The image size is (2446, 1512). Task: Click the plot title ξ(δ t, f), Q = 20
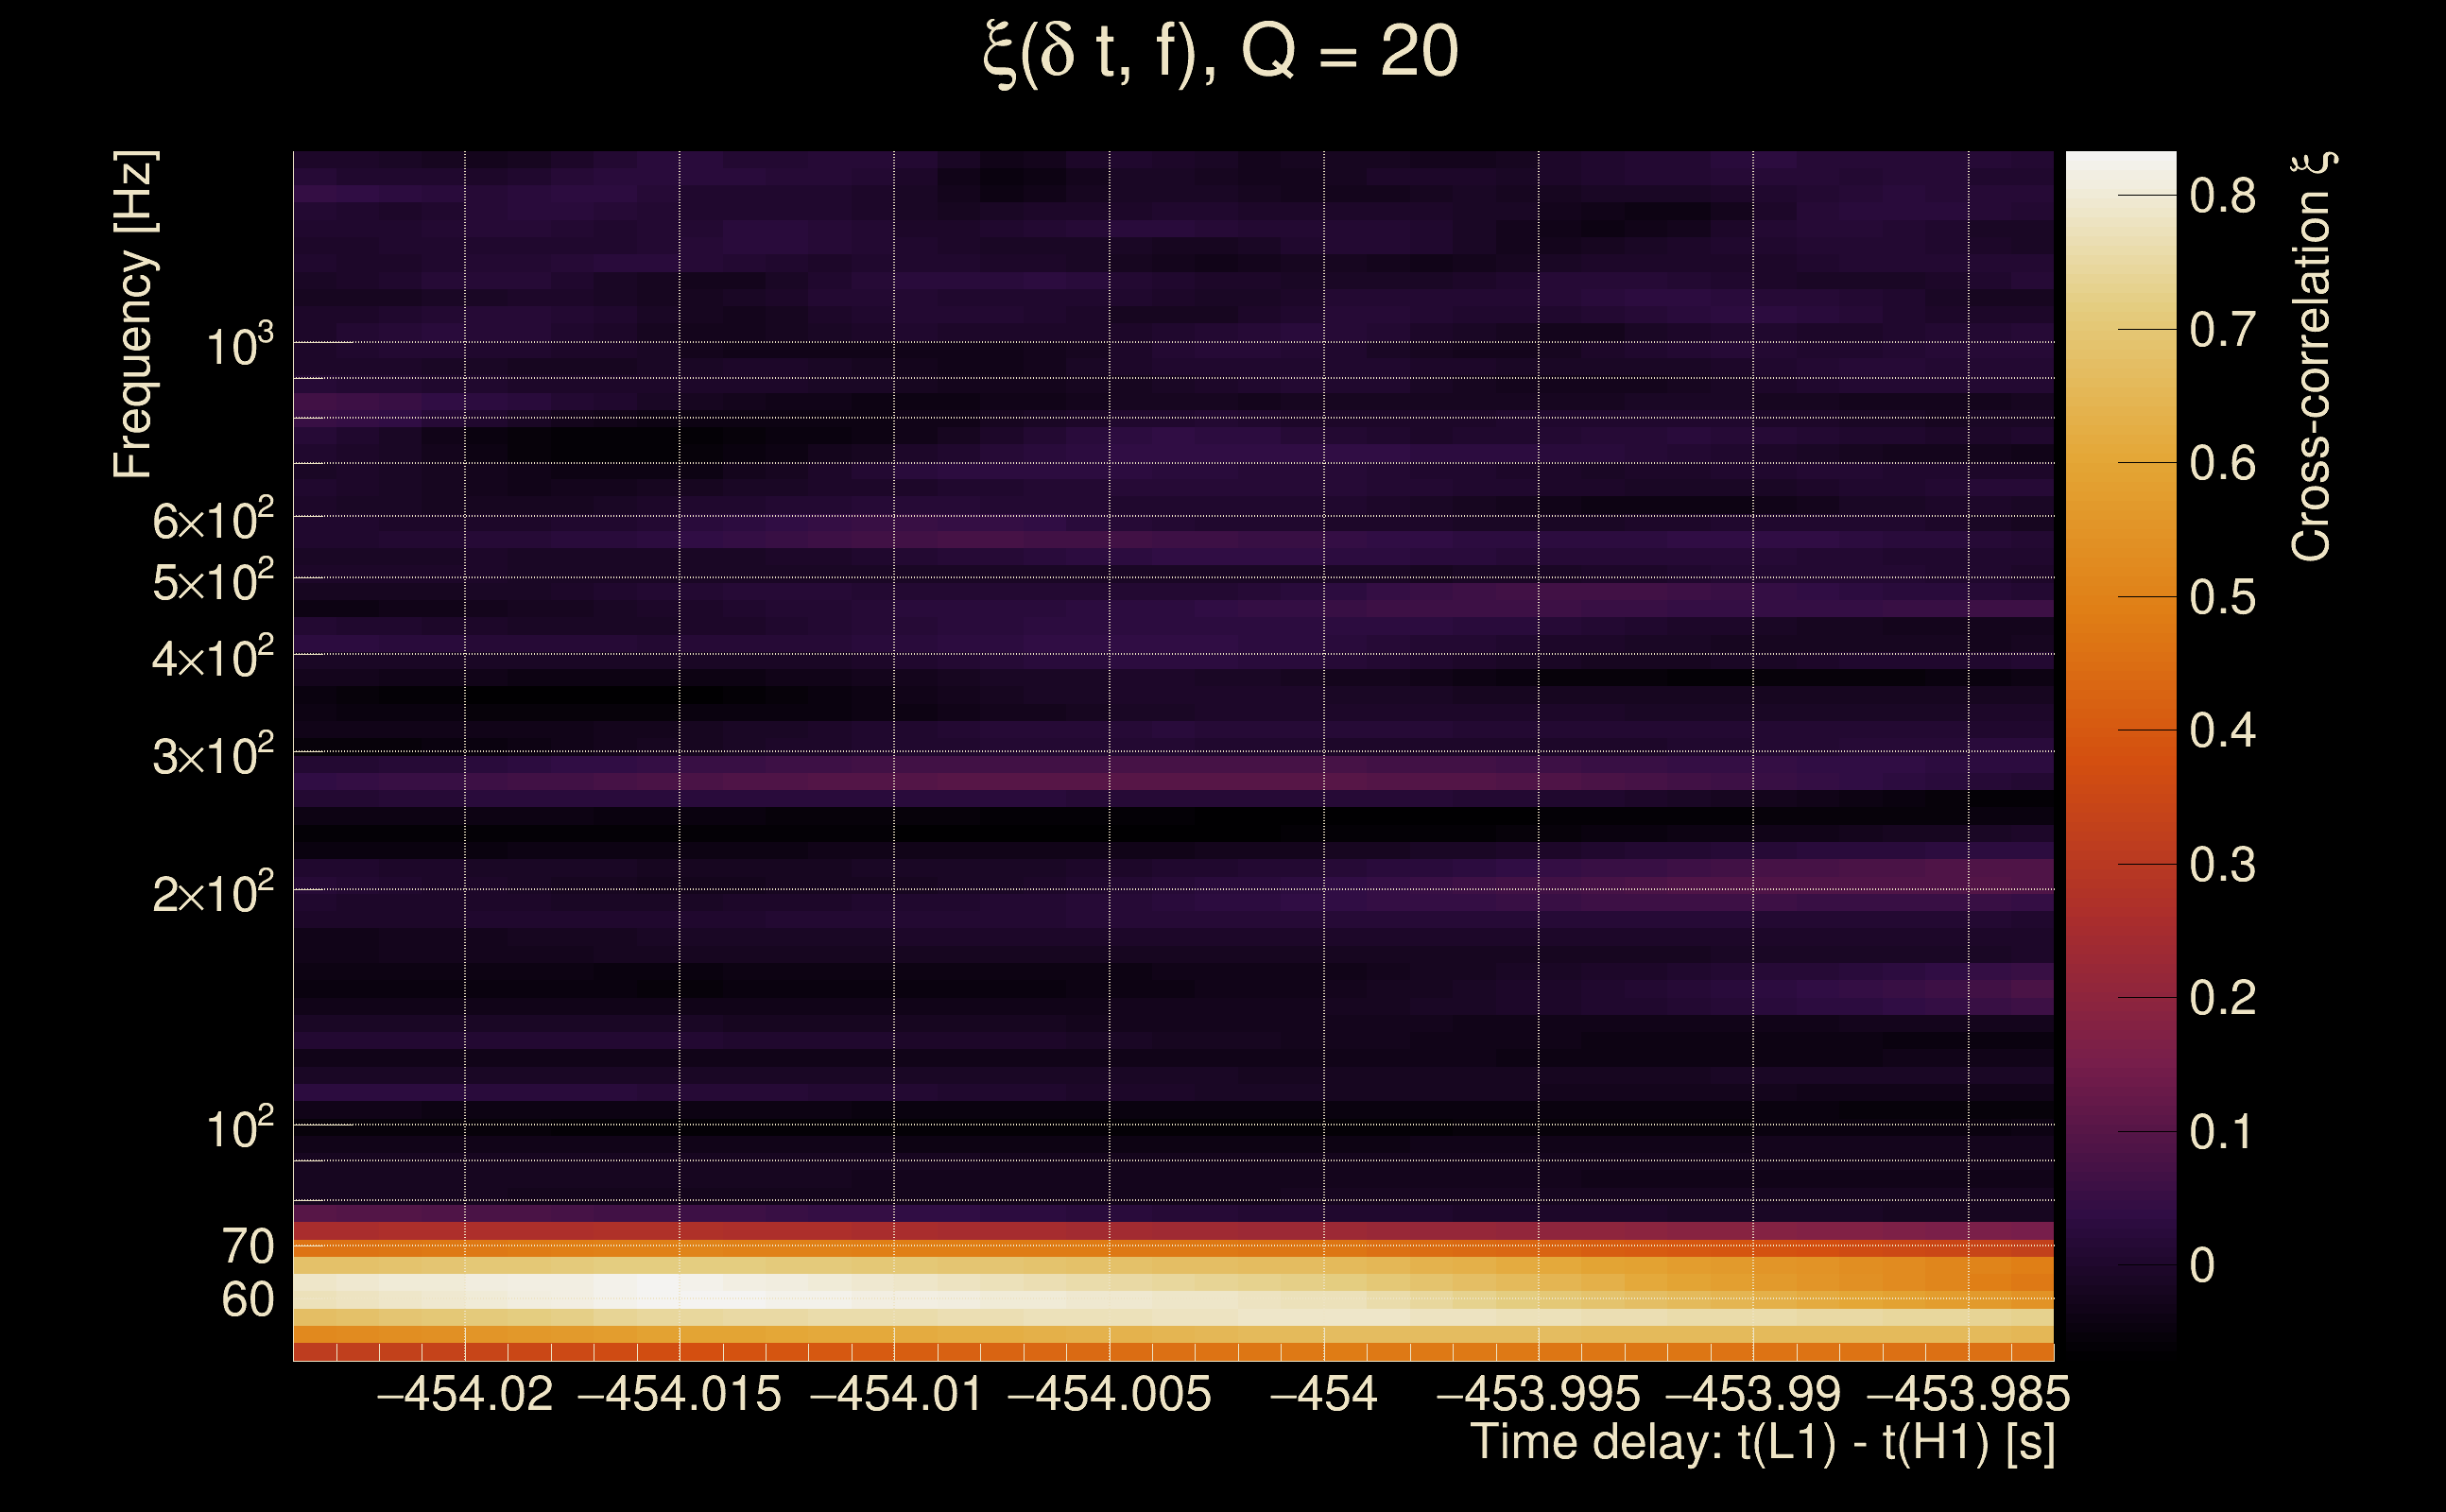pyautogui.click(x=1220, y=54)
